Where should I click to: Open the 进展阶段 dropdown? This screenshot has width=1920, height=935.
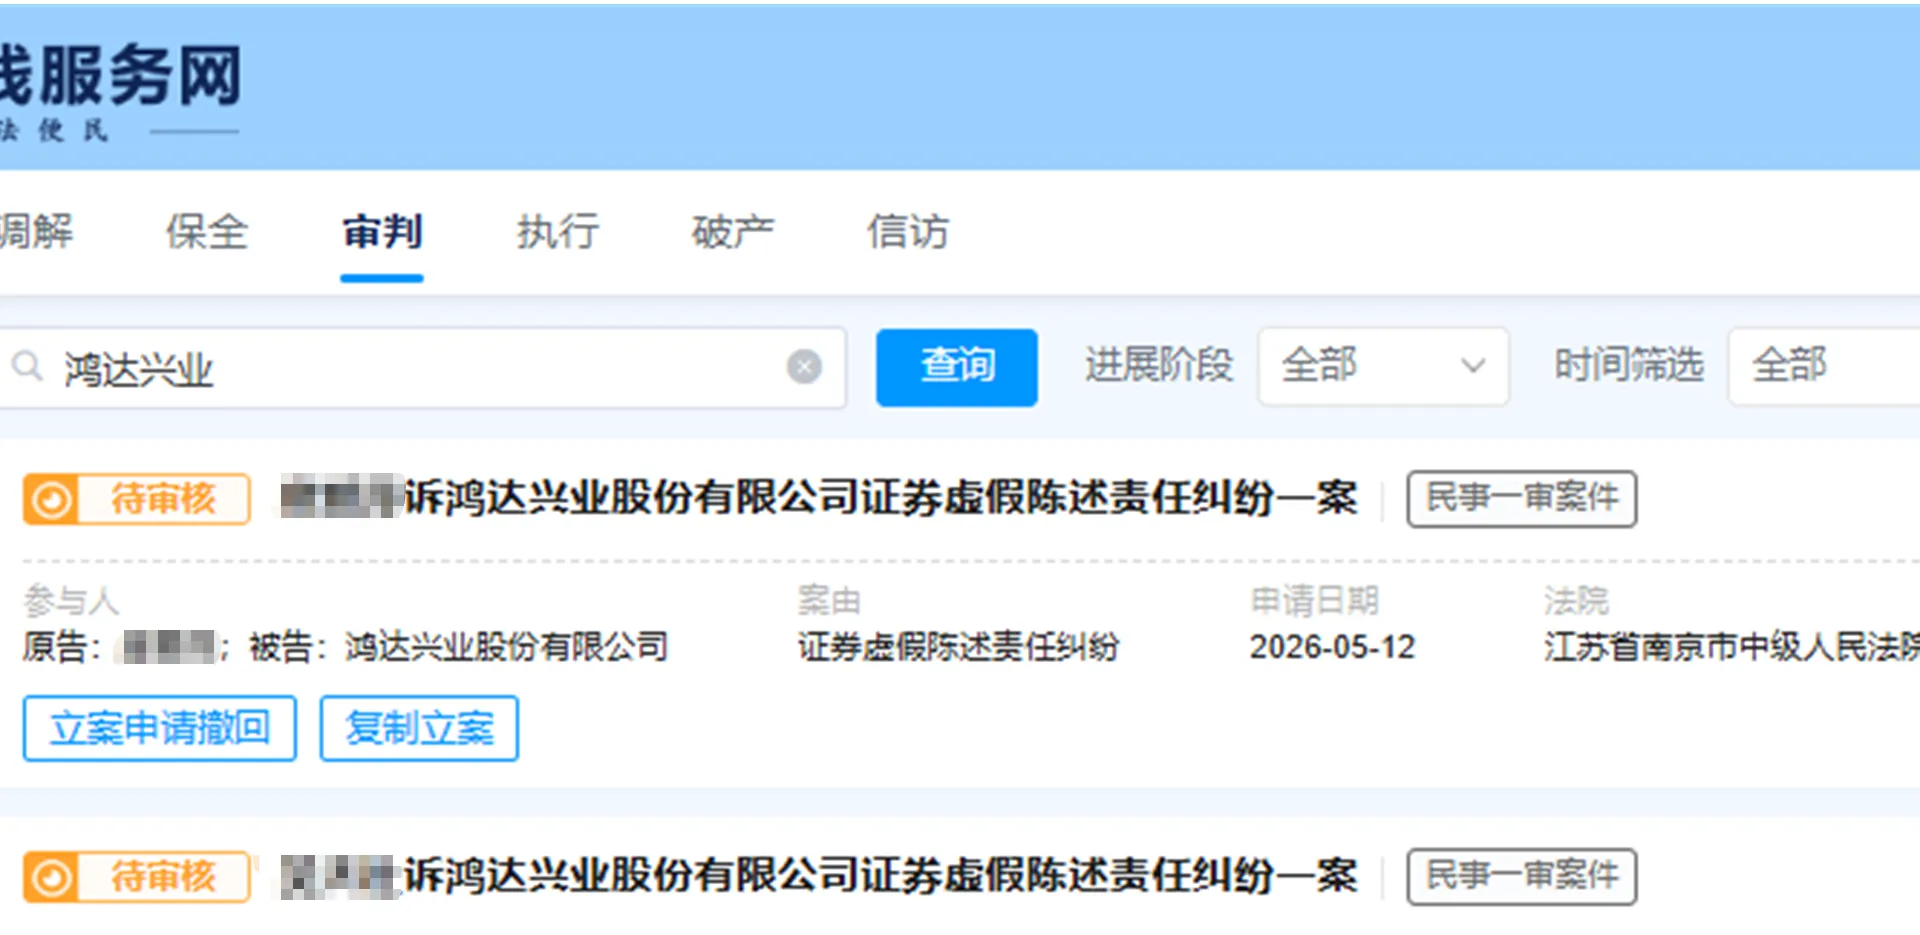1382,366
